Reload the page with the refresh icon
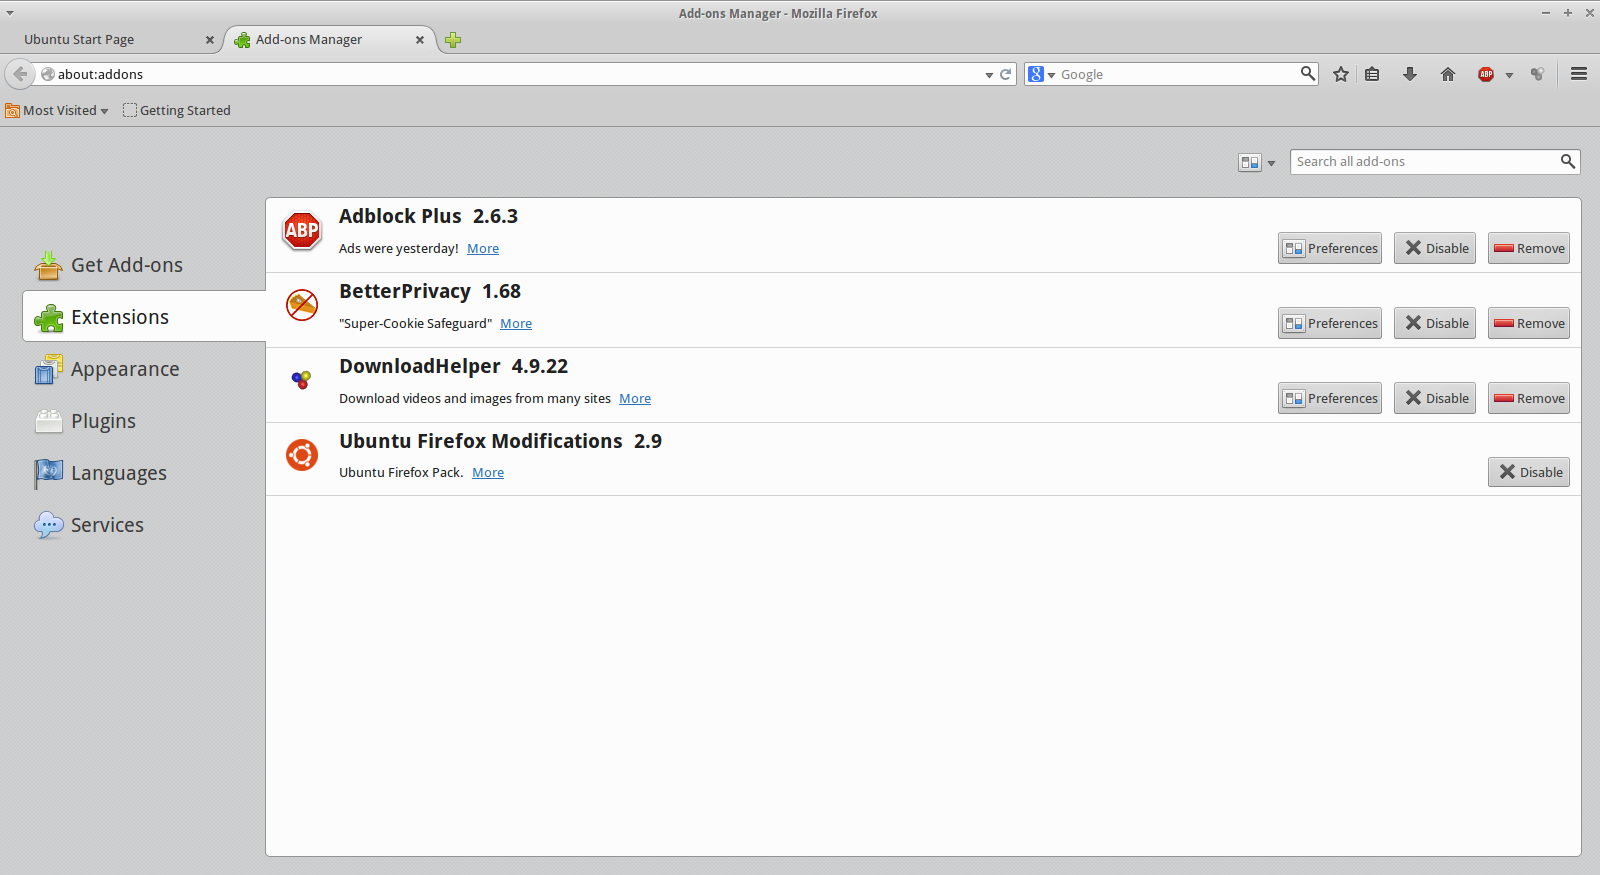Screen dimensions: 1600x875 [x=1006, y=74]
